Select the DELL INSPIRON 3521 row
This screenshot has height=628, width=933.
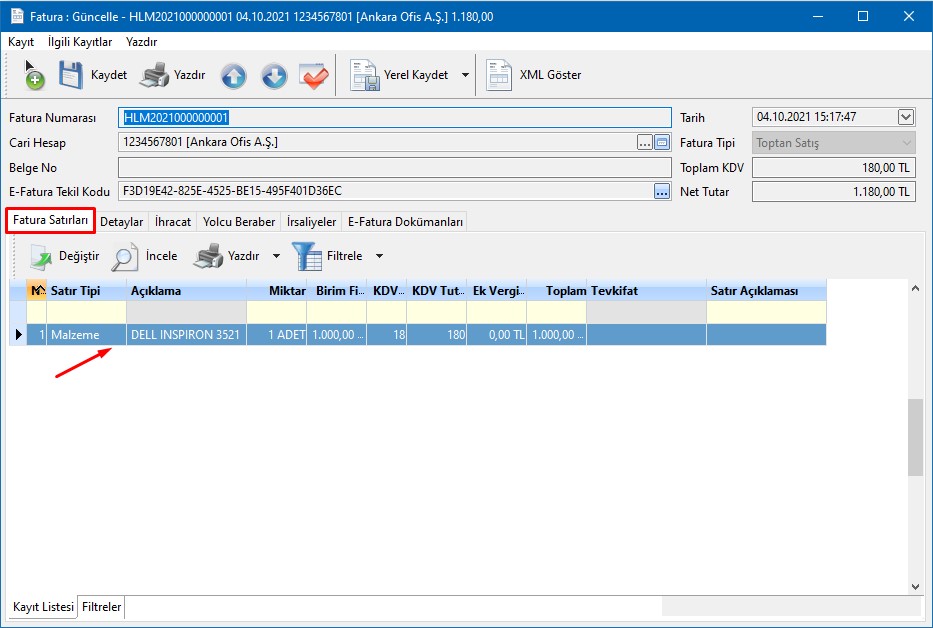(x=185, y=335)
